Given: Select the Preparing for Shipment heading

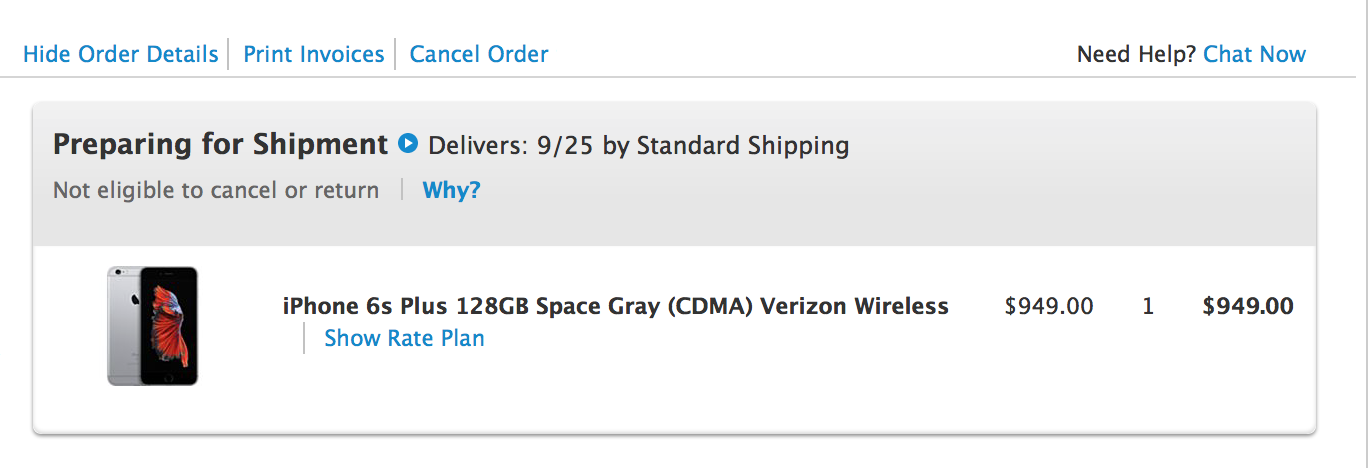Looking at the screenshot, I should point(220,145).
